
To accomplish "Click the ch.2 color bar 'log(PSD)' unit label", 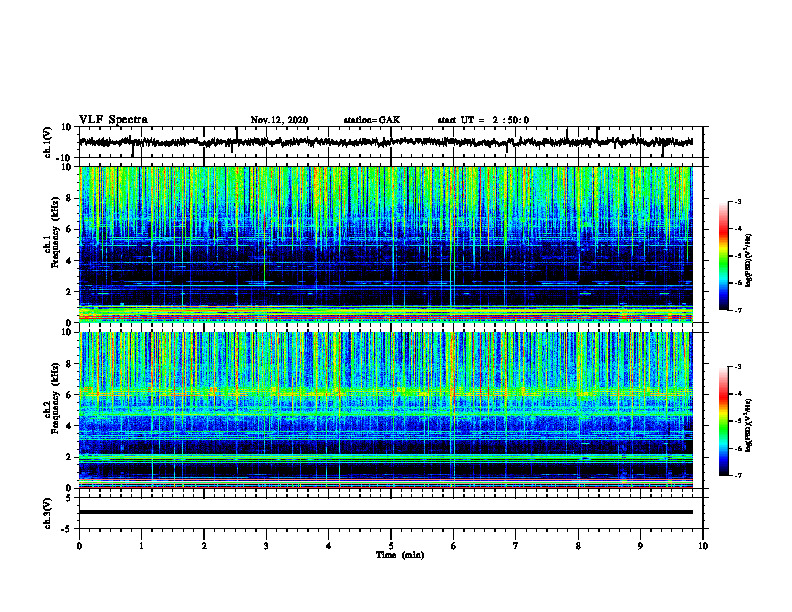I will coord(749,425).
